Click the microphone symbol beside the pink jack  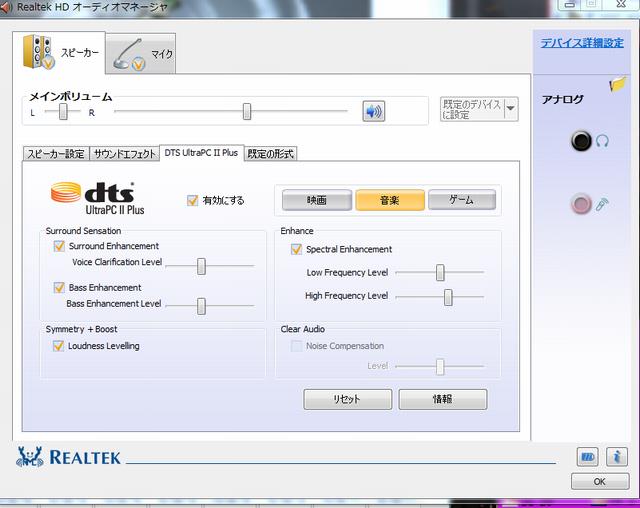(602, 204)
